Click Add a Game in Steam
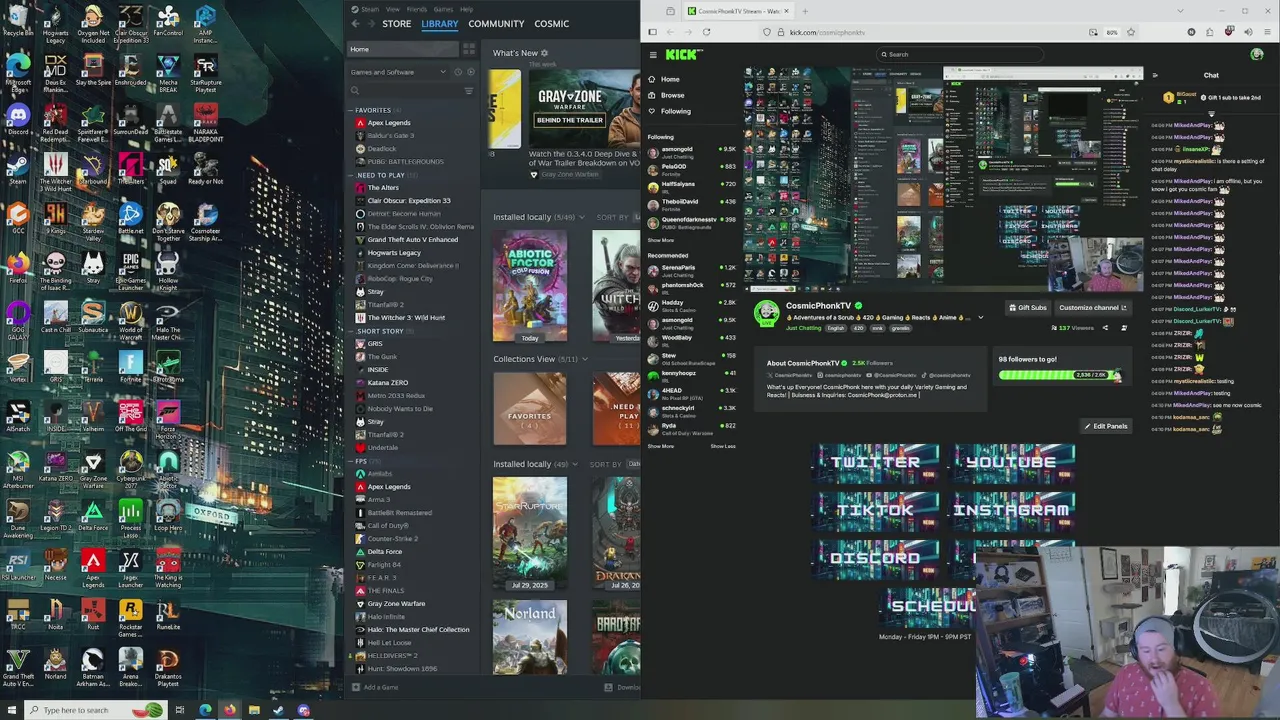Viewport: 1280px width, 720px height. (375, 687)
